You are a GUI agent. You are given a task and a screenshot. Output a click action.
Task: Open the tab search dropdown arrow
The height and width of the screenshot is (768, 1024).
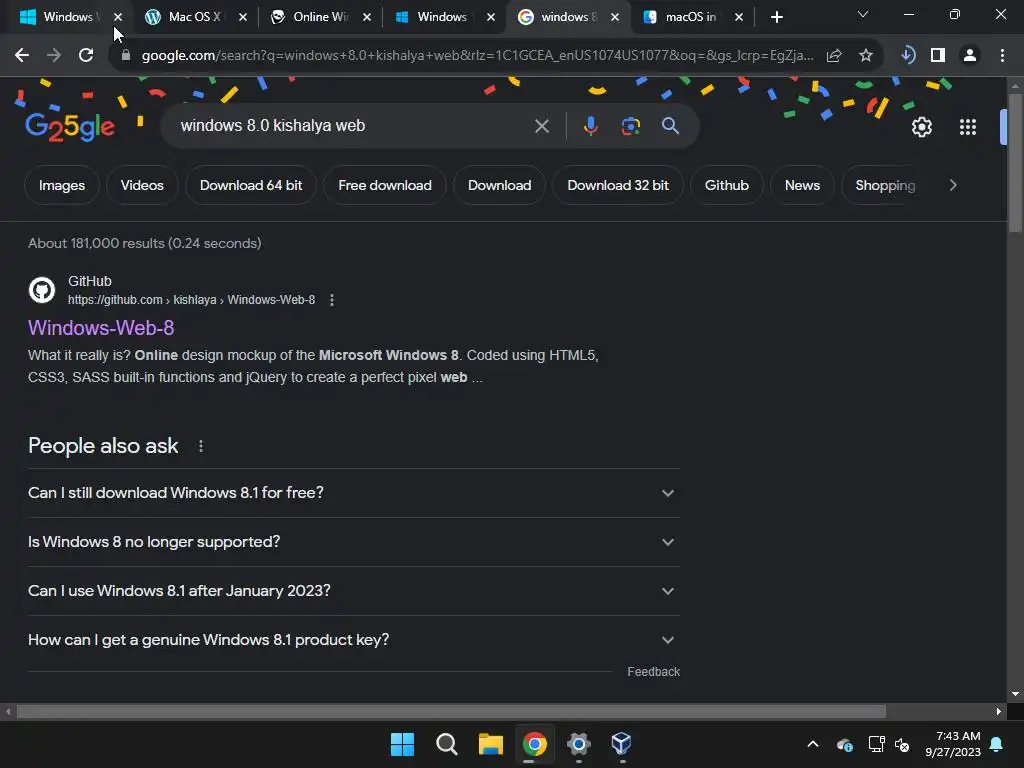863,14
